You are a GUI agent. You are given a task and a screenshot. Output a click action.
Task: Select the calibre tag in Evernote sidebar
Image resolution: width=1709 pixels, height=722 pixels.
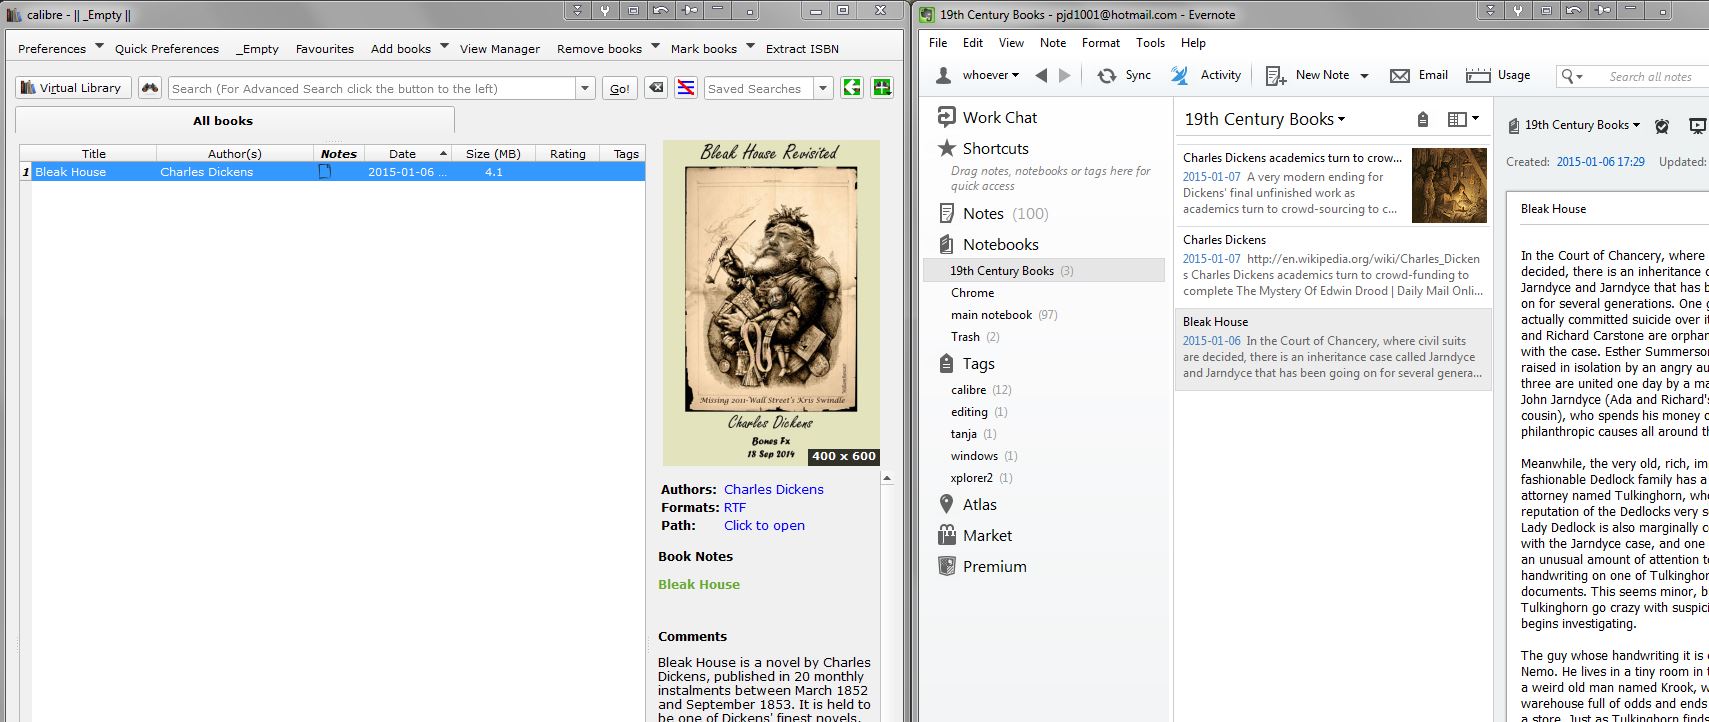968,390
